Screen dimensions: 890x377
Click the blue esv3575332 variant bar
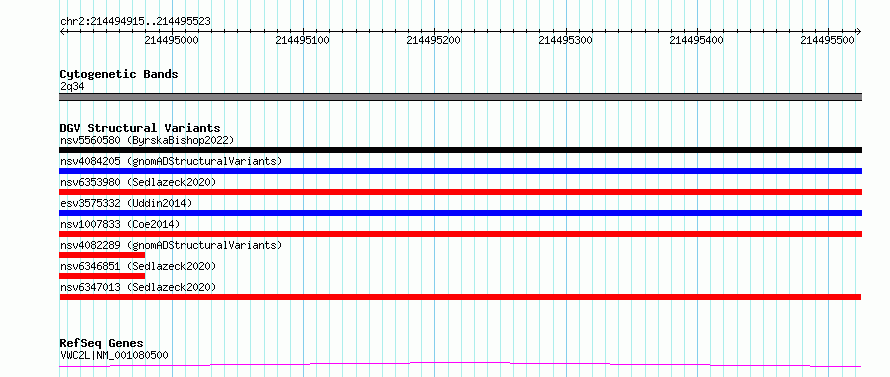[x=460, y=213]
